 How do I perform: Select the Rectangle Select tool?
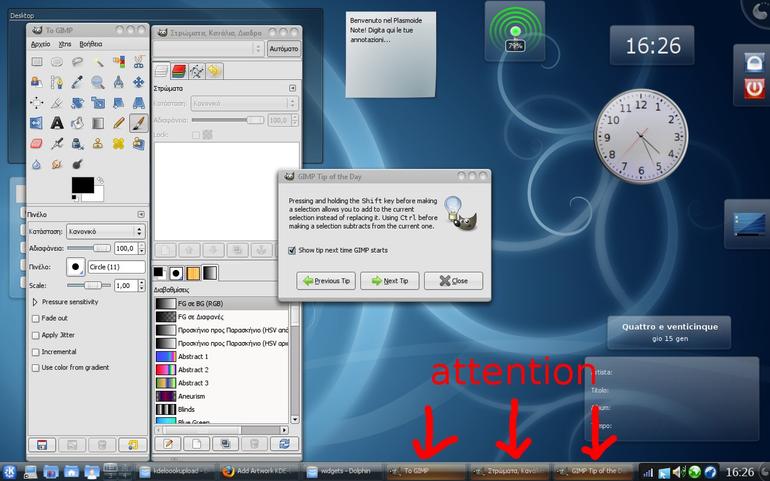36,62
